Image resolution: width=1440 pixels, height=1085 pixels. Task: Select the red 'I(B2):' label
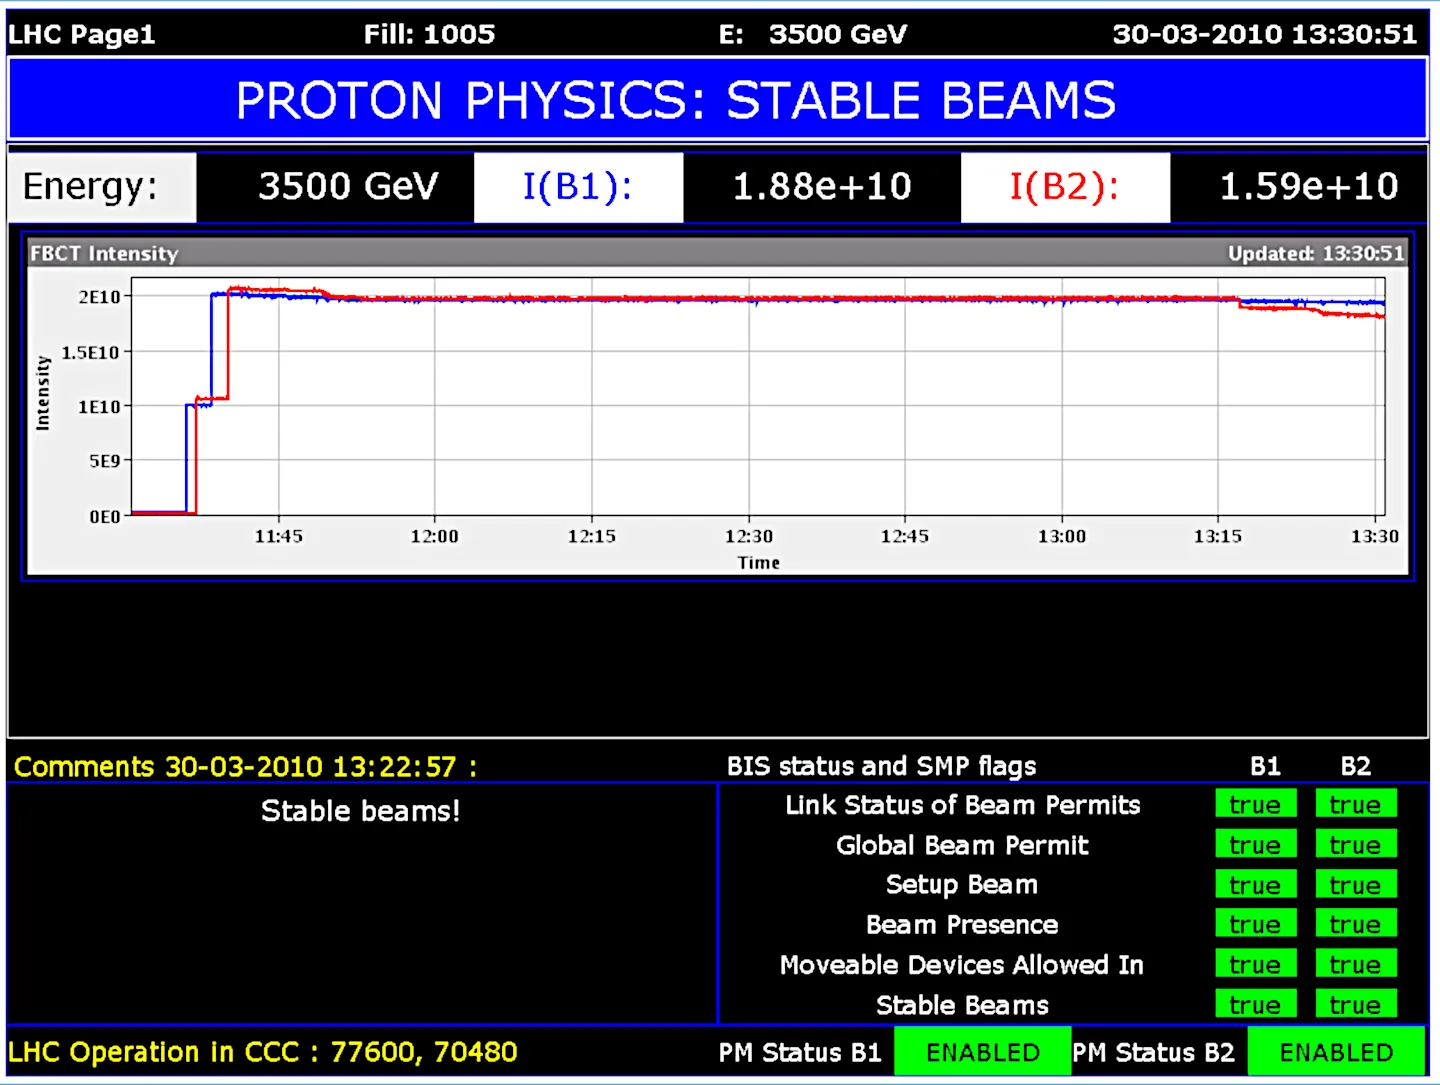1065,187
